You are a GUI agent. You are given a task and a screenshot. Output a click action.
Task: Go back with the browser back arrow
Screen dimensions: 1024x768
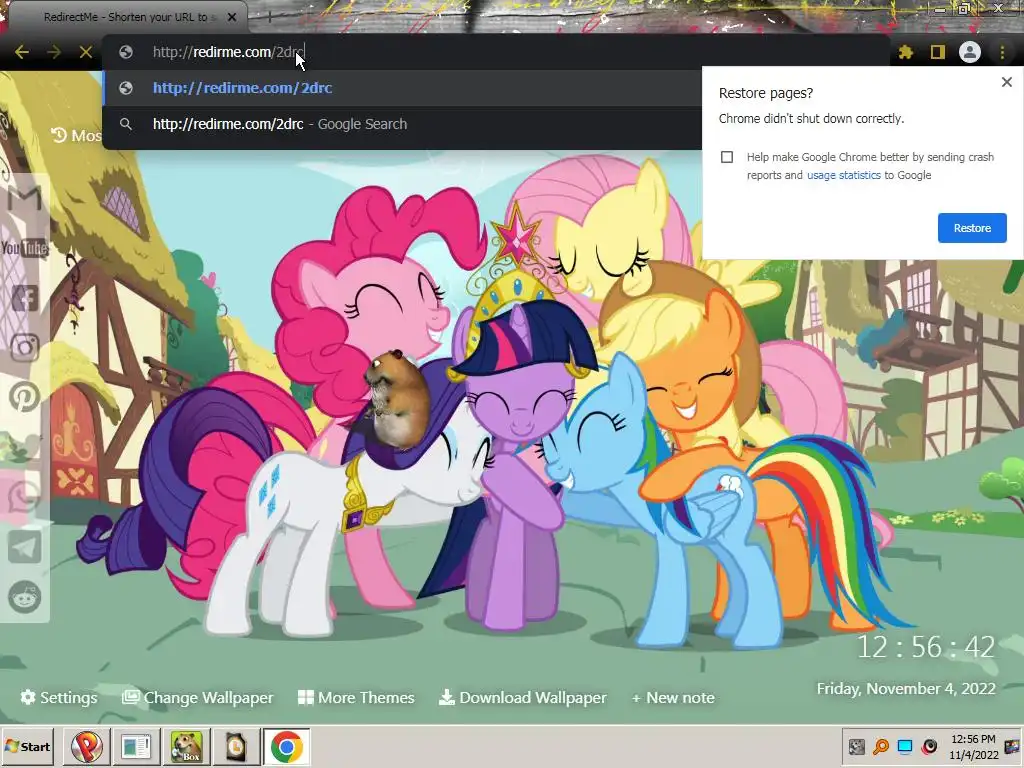tap(22, 52)
